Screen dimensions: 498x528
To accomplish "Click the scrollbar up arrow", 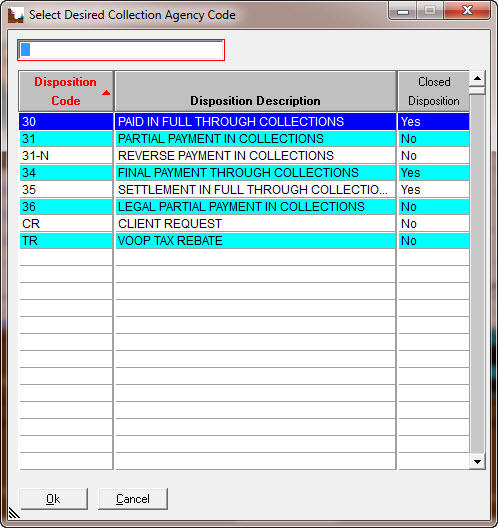I will pos(477,78).
